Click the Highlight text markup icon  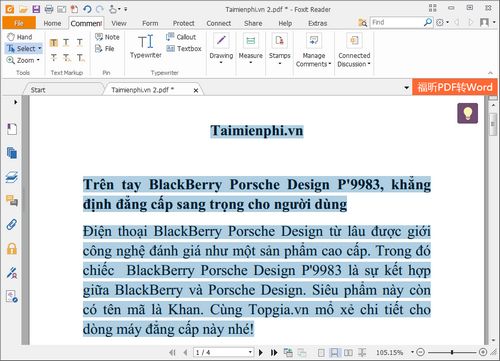pos(54,42)
